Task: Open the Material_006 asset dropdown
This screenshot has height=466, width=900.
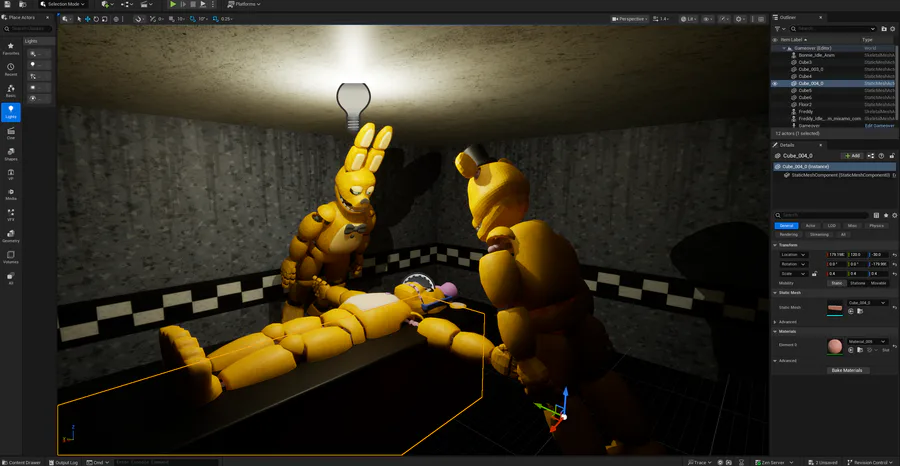Action: point(867,341)
